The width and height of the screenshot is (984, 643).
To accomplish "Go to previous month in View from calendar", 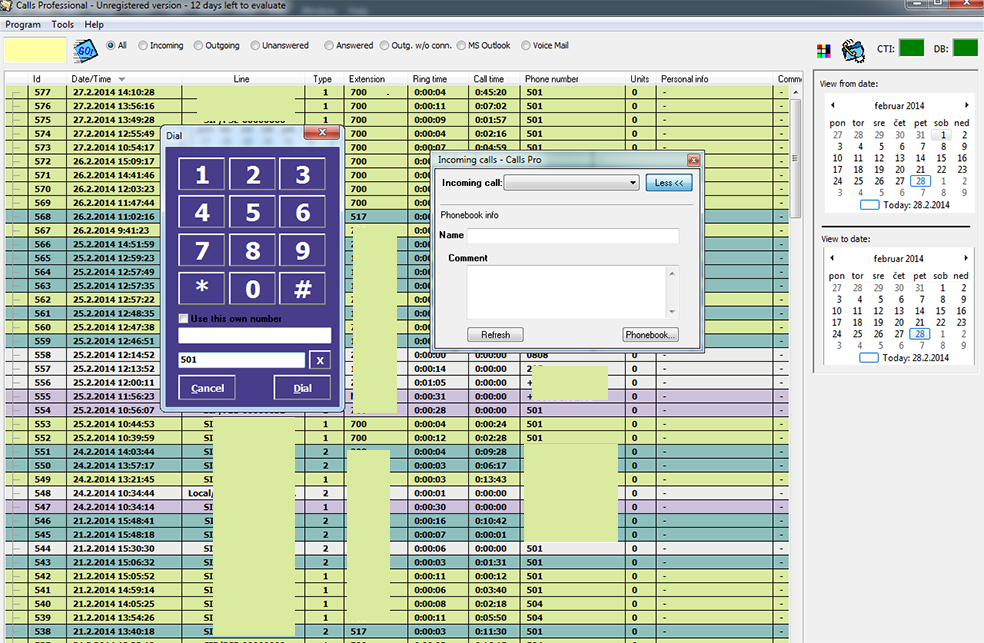I will pyautogui.click(x=833, y=105).
